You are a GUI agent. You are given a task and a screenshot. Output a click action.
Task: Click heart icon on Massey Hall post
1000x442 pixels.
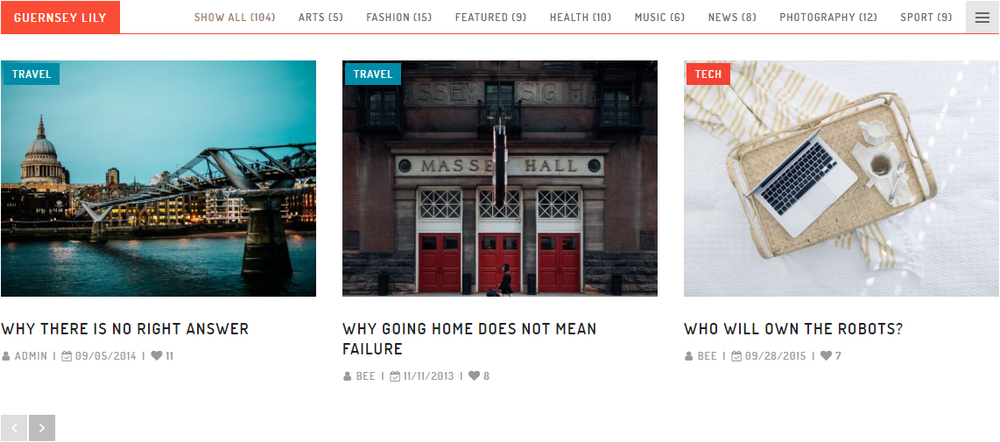click(474, 376)
